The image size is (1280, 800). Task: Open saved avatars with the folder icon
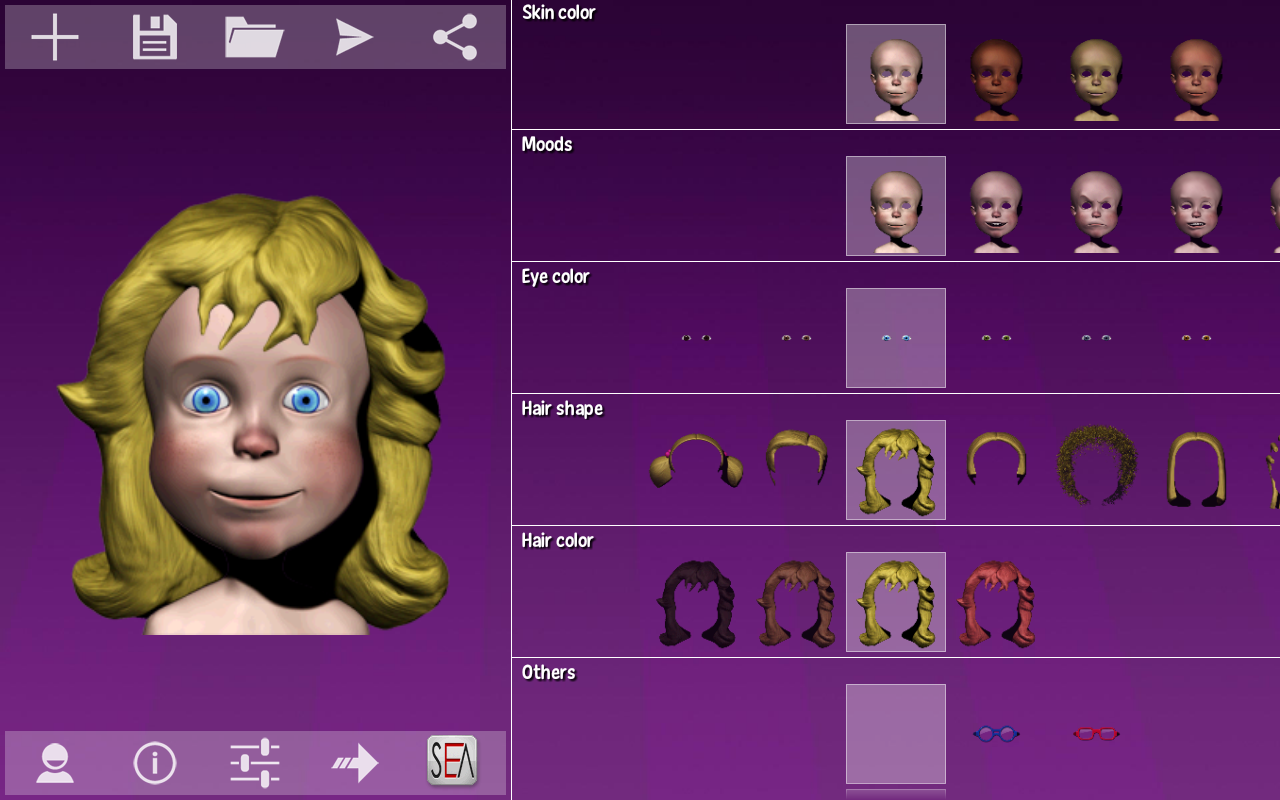tap(254, 37)
